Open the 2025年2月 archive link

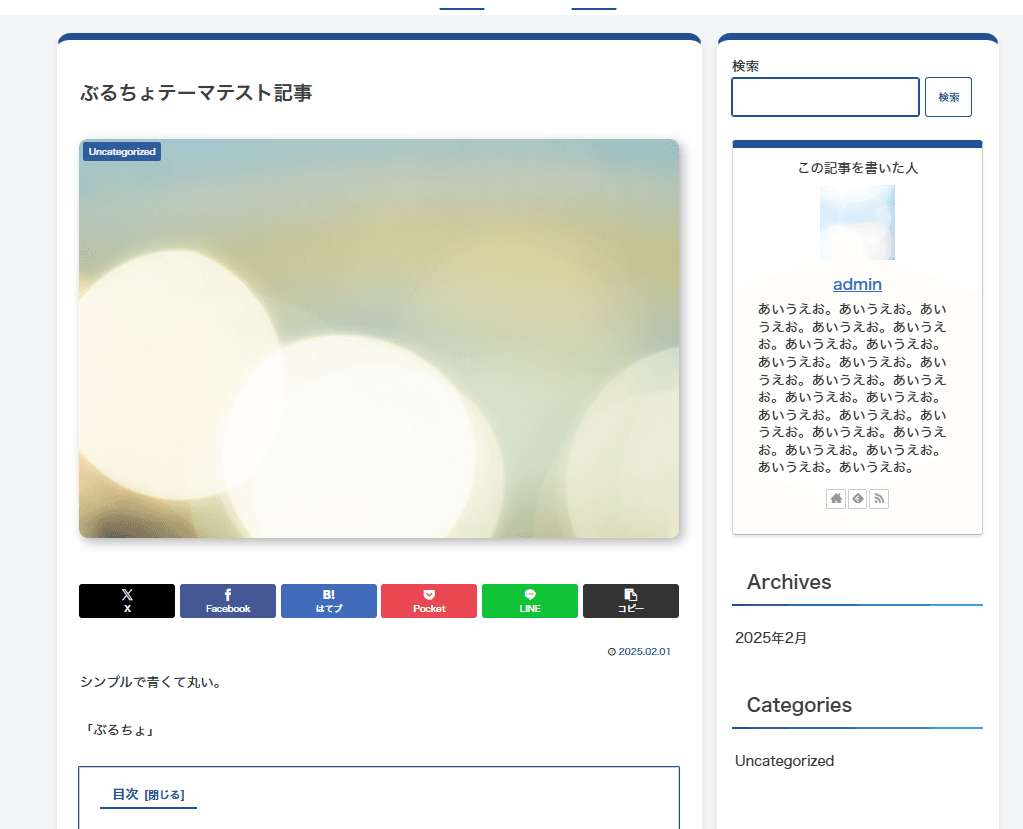tap(770, 638)
